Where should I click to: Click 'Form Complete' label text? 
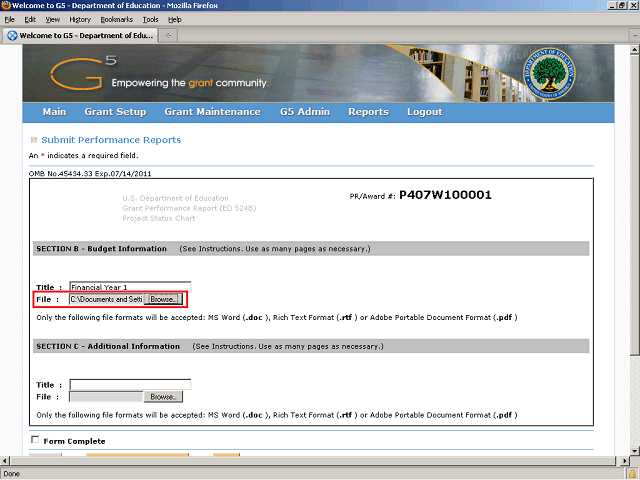pyautogui.click(x=74, y=441)
